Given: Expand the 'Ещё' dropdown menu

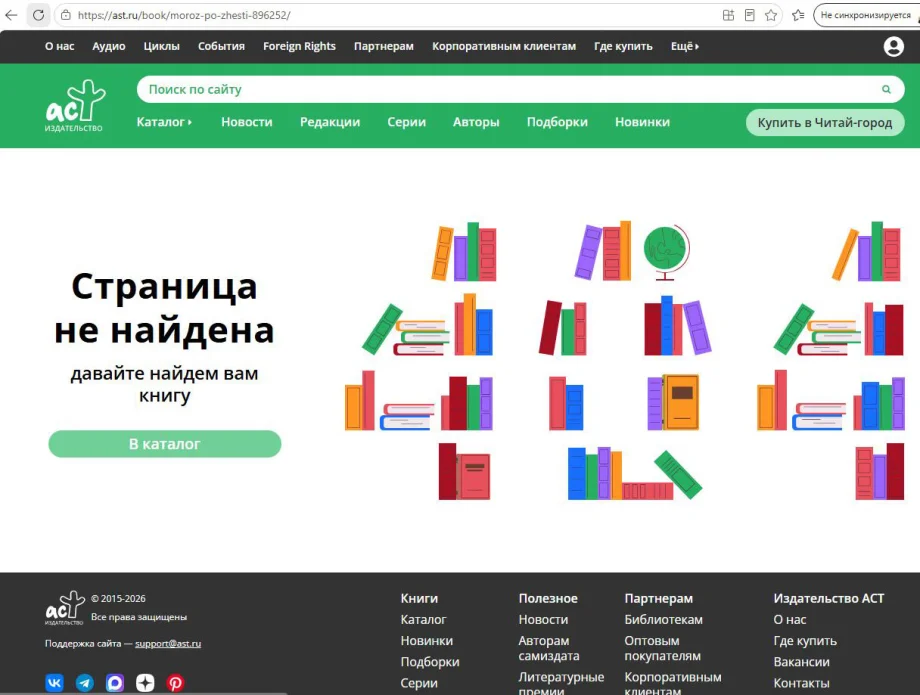Looking at the screenshot, I should point(685,46).
